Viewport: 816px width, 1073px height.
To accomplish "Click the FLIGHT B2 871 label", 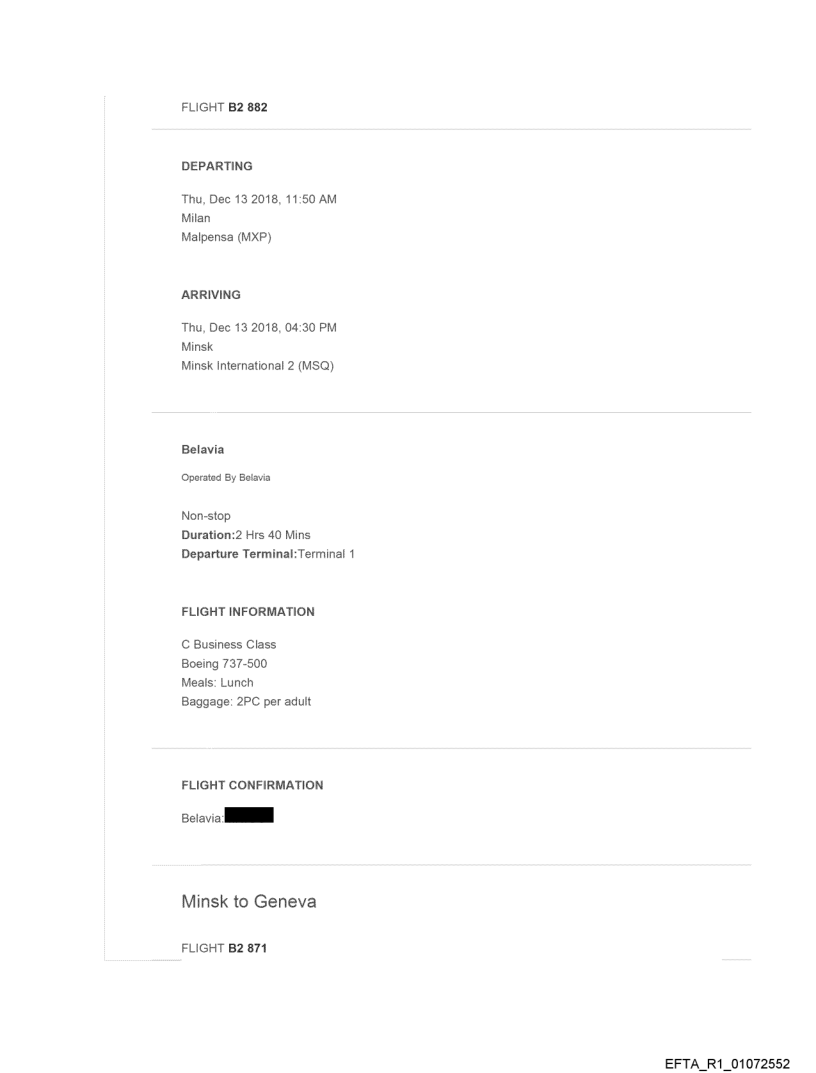I will [x=224, y=949].
